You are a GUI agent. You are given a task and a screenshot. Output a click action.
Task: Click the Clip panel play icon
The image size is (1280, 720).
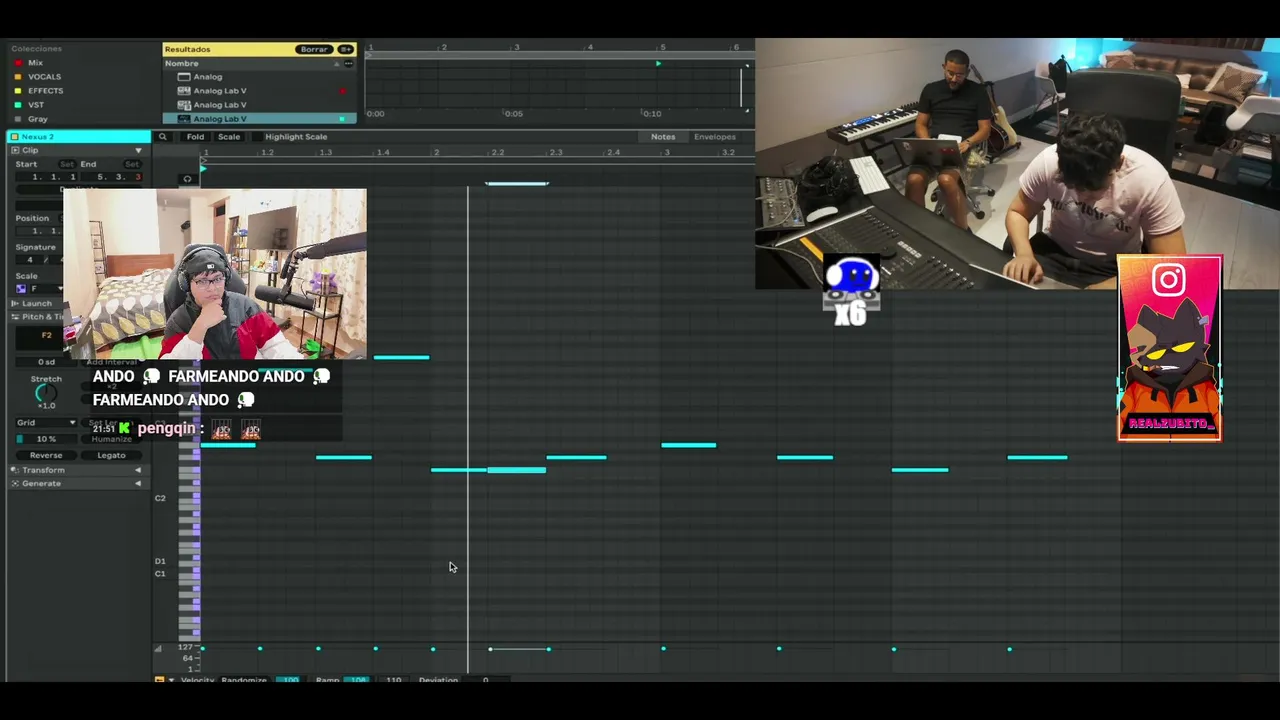(15, 150)
